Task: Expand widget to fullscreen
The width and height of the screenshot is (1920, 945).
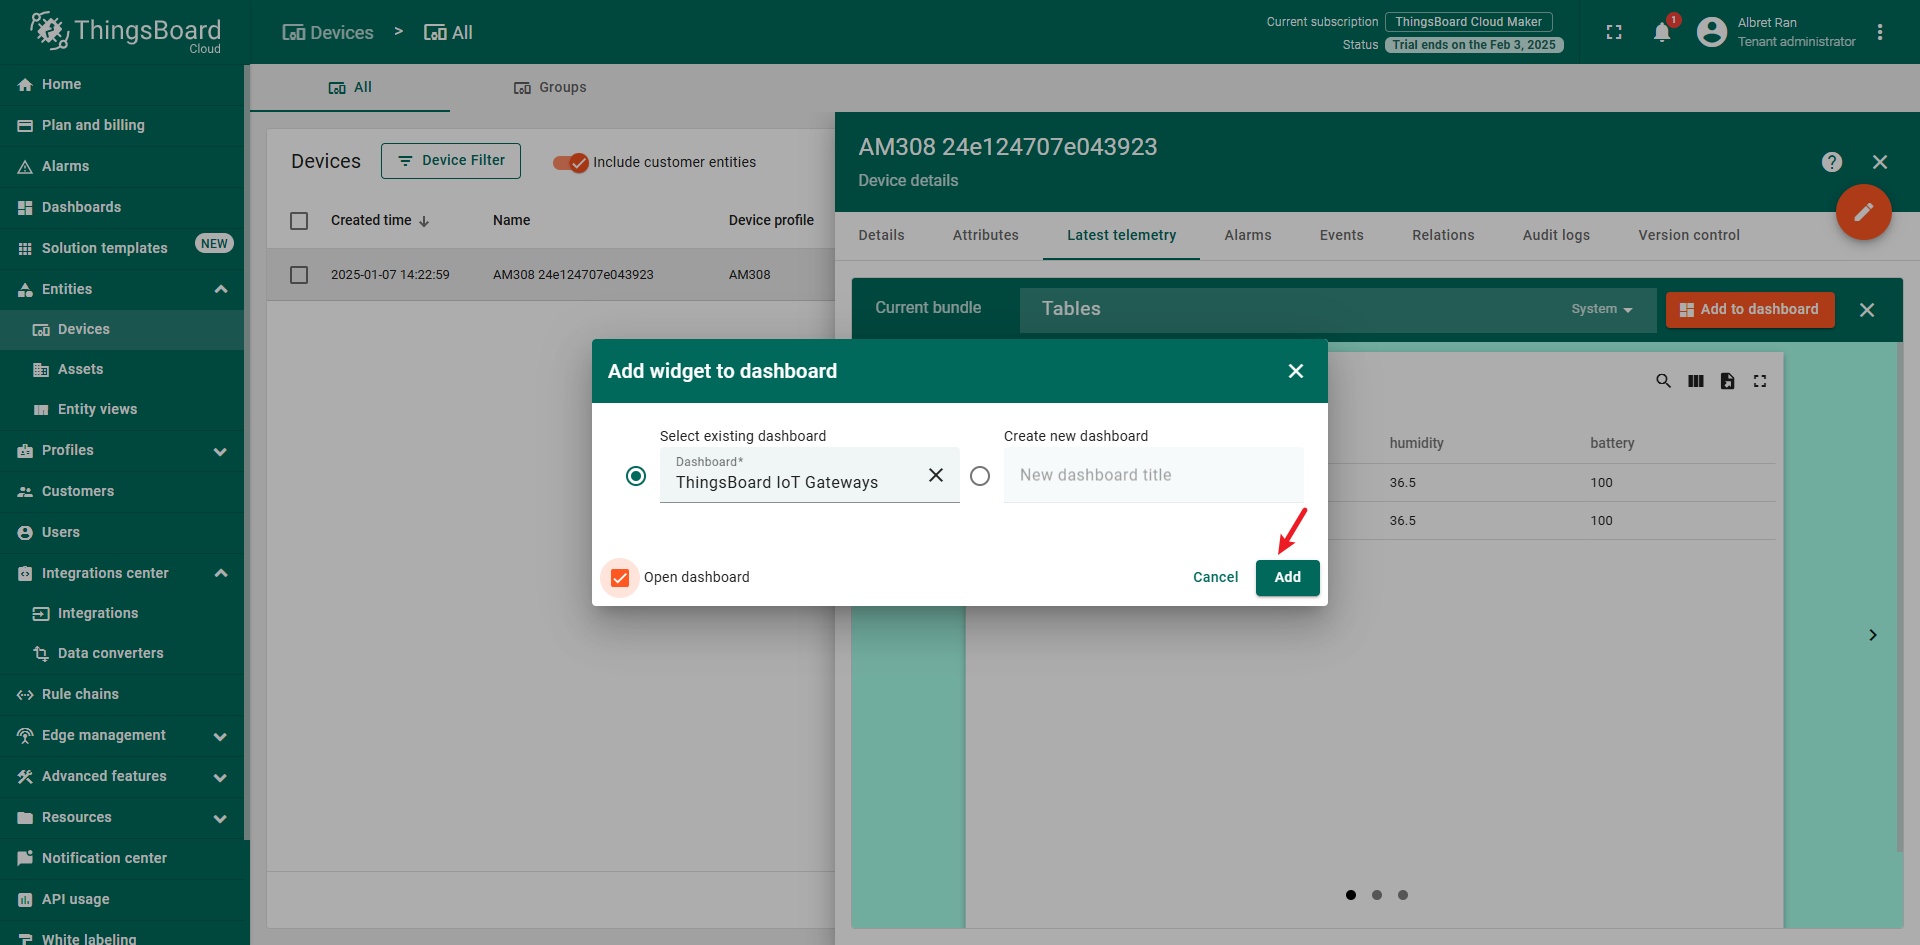Action: coord(1760,381)
